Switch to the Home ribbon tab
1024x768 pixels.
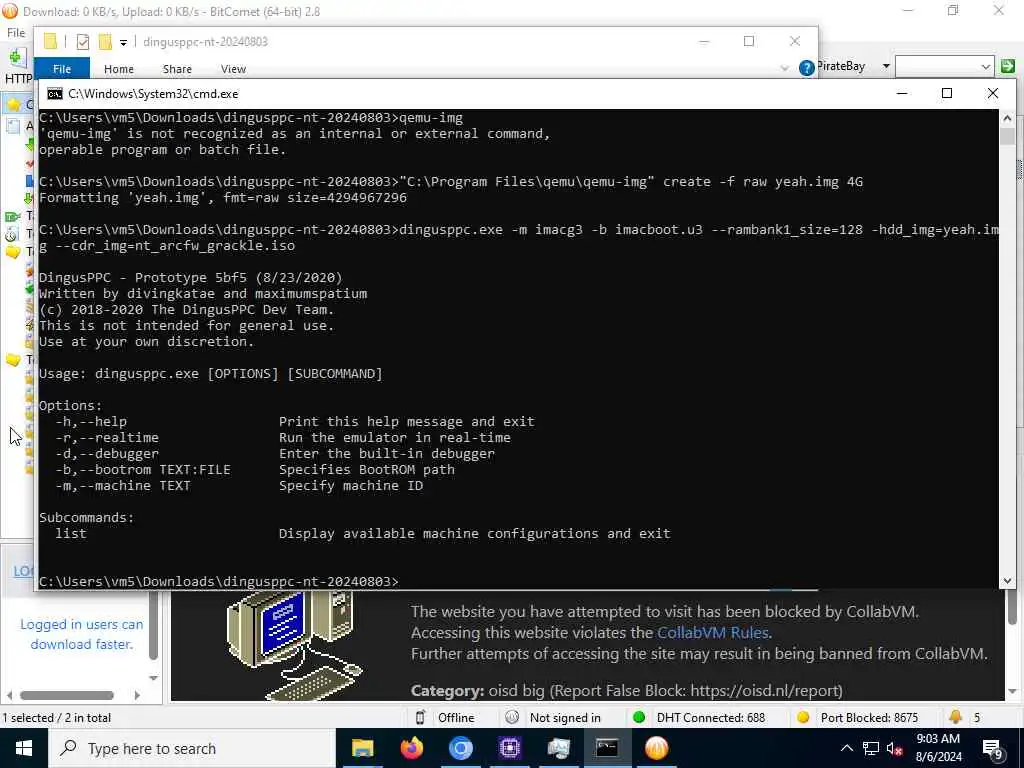[x=119, y=69]
